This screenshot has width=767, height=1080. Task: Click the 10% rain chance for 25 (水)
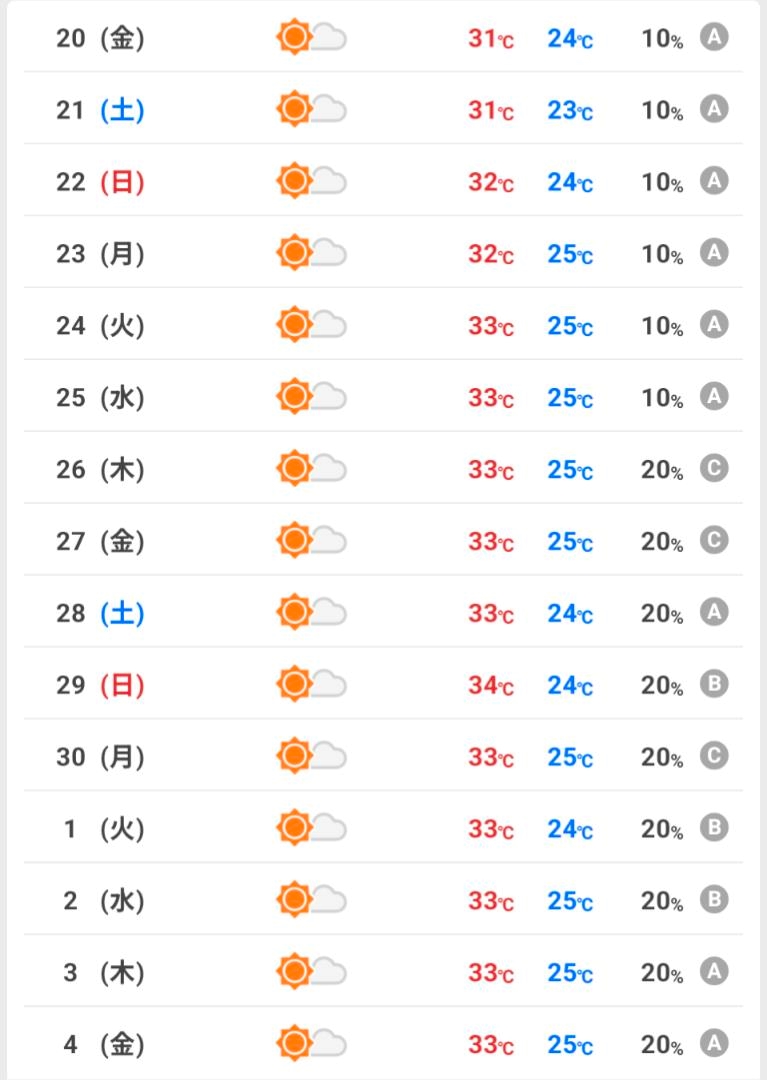pyautogui.click(x=662, y=398)
